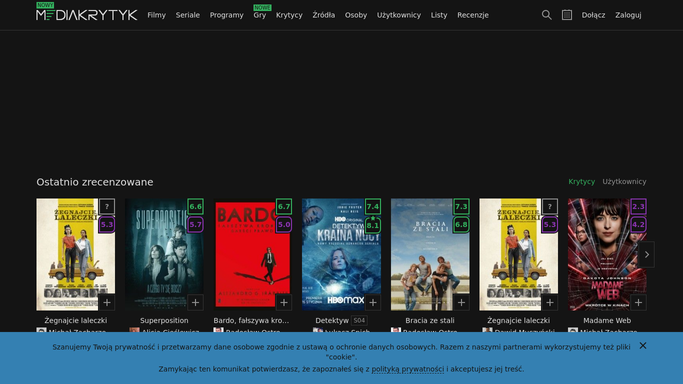Screen dimensions: 683x384
Task: Add Bardo to list with plus
Action: point(284,302)
